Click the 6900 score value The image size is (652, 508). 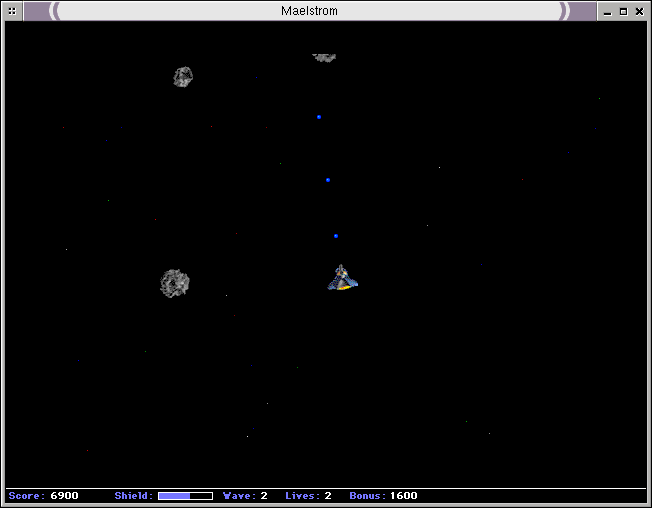click(x=64, y=496)
